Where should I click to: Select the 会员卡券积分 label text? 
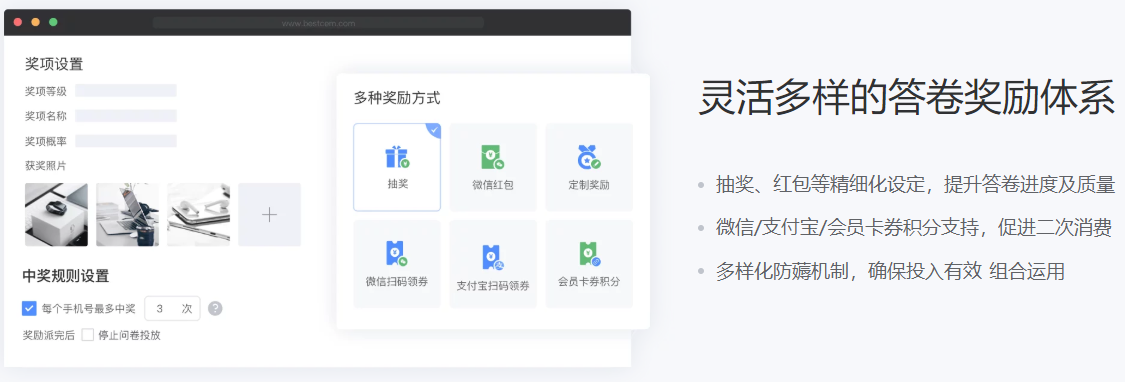[589, 281]
